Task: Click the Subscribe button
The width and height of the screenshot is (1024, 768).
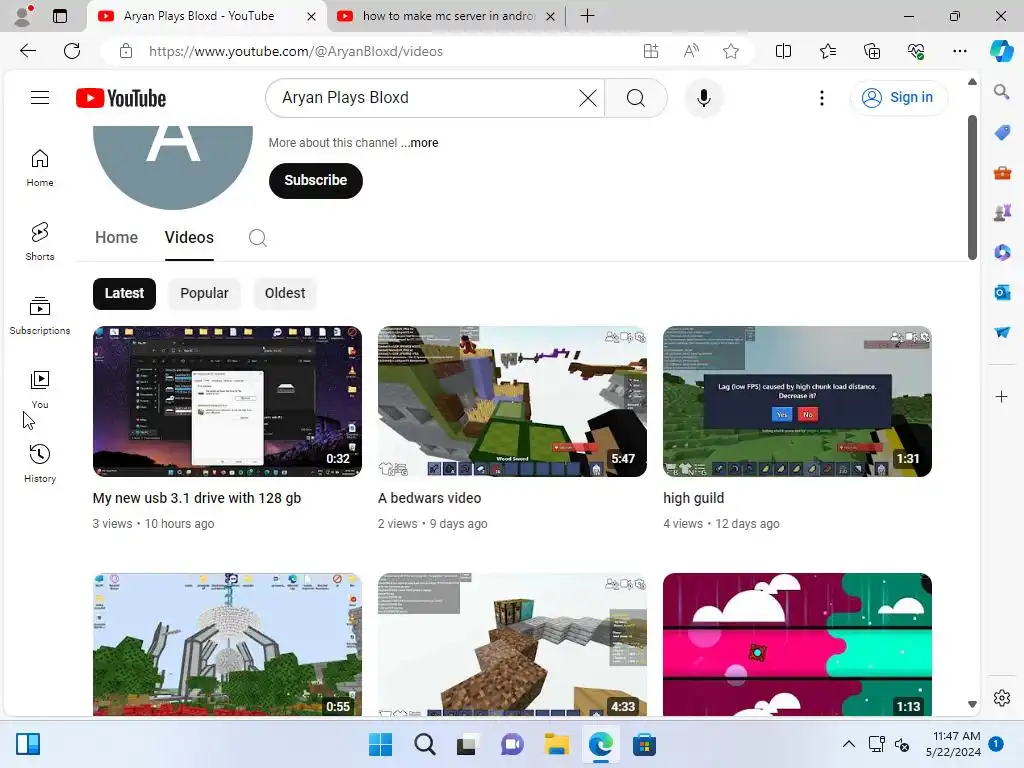Action: click(315, 180)
